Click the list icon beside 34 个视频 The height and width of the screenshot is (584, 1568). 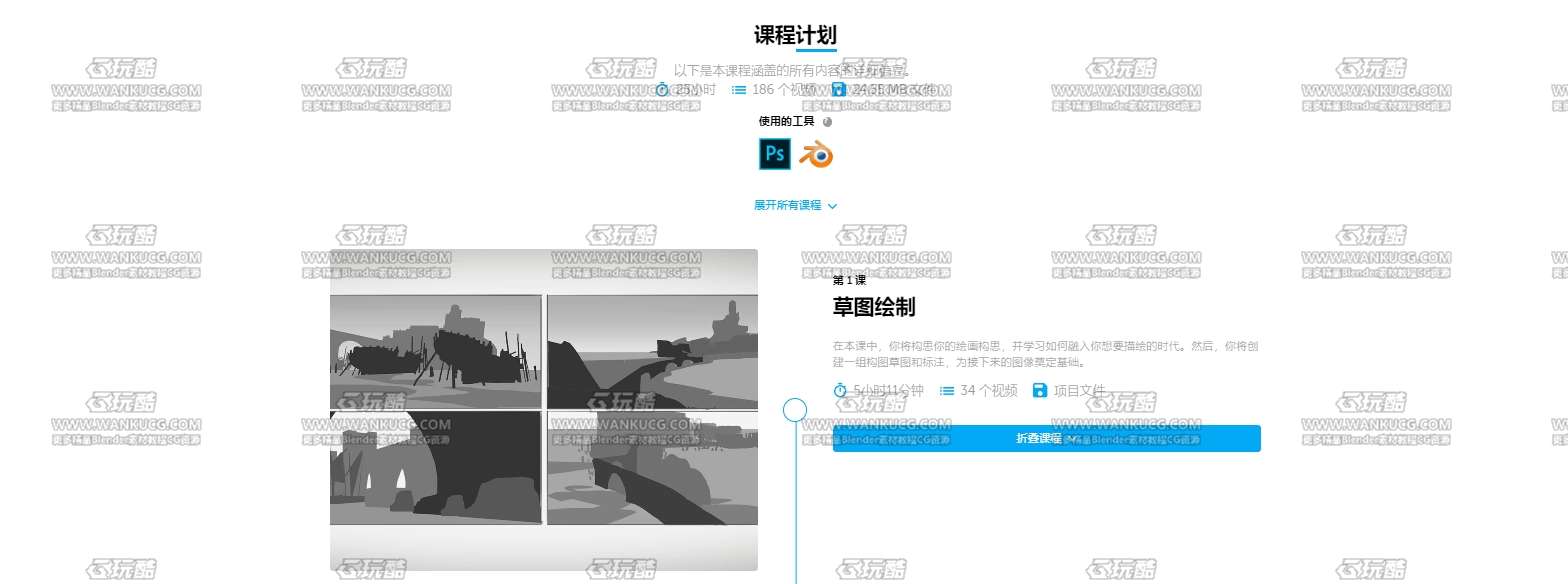(x=946, y=390)
